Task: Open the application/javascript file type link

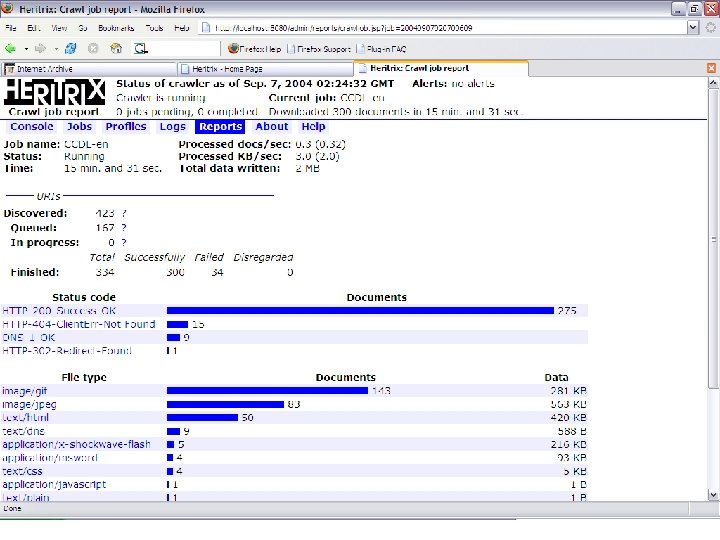Action: (54, 484)
